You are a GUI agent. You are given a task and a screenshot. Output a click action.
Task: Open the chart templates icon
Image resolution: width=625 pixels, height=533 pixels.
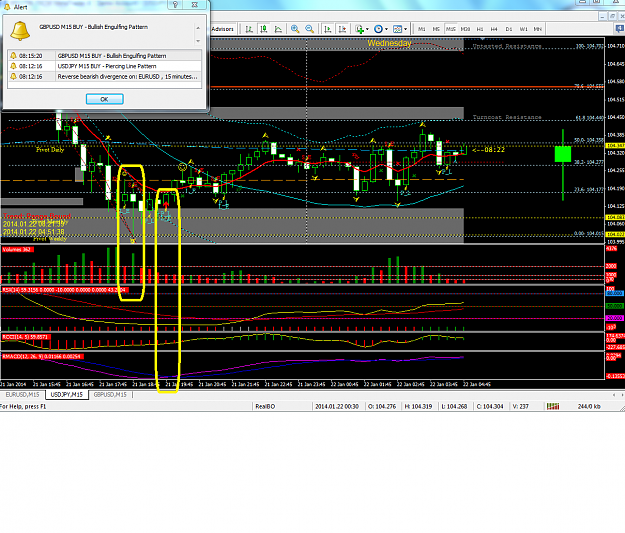[397, 29]
